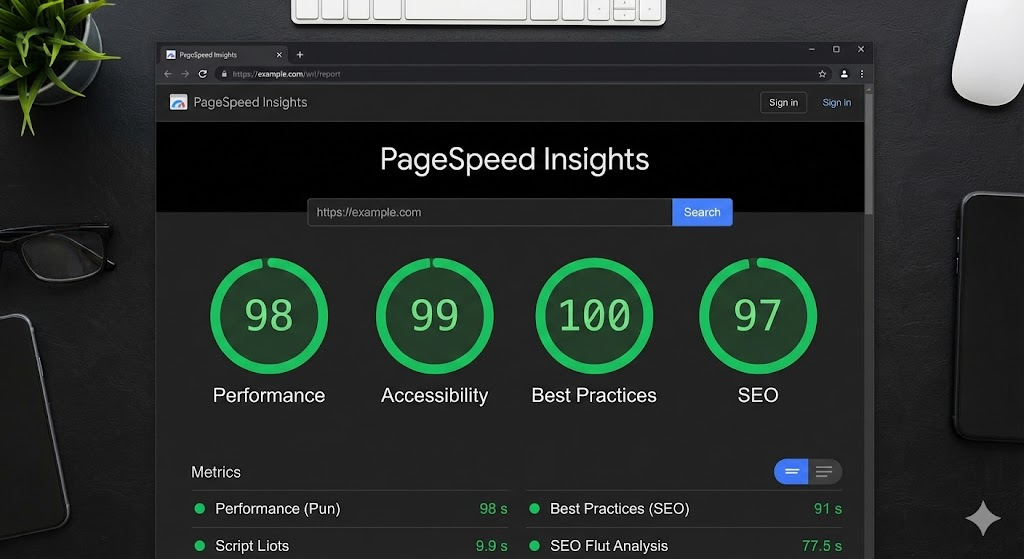The image size is (1024, 559).
Task: Click the Script Liots metric row
Action: 350,545
